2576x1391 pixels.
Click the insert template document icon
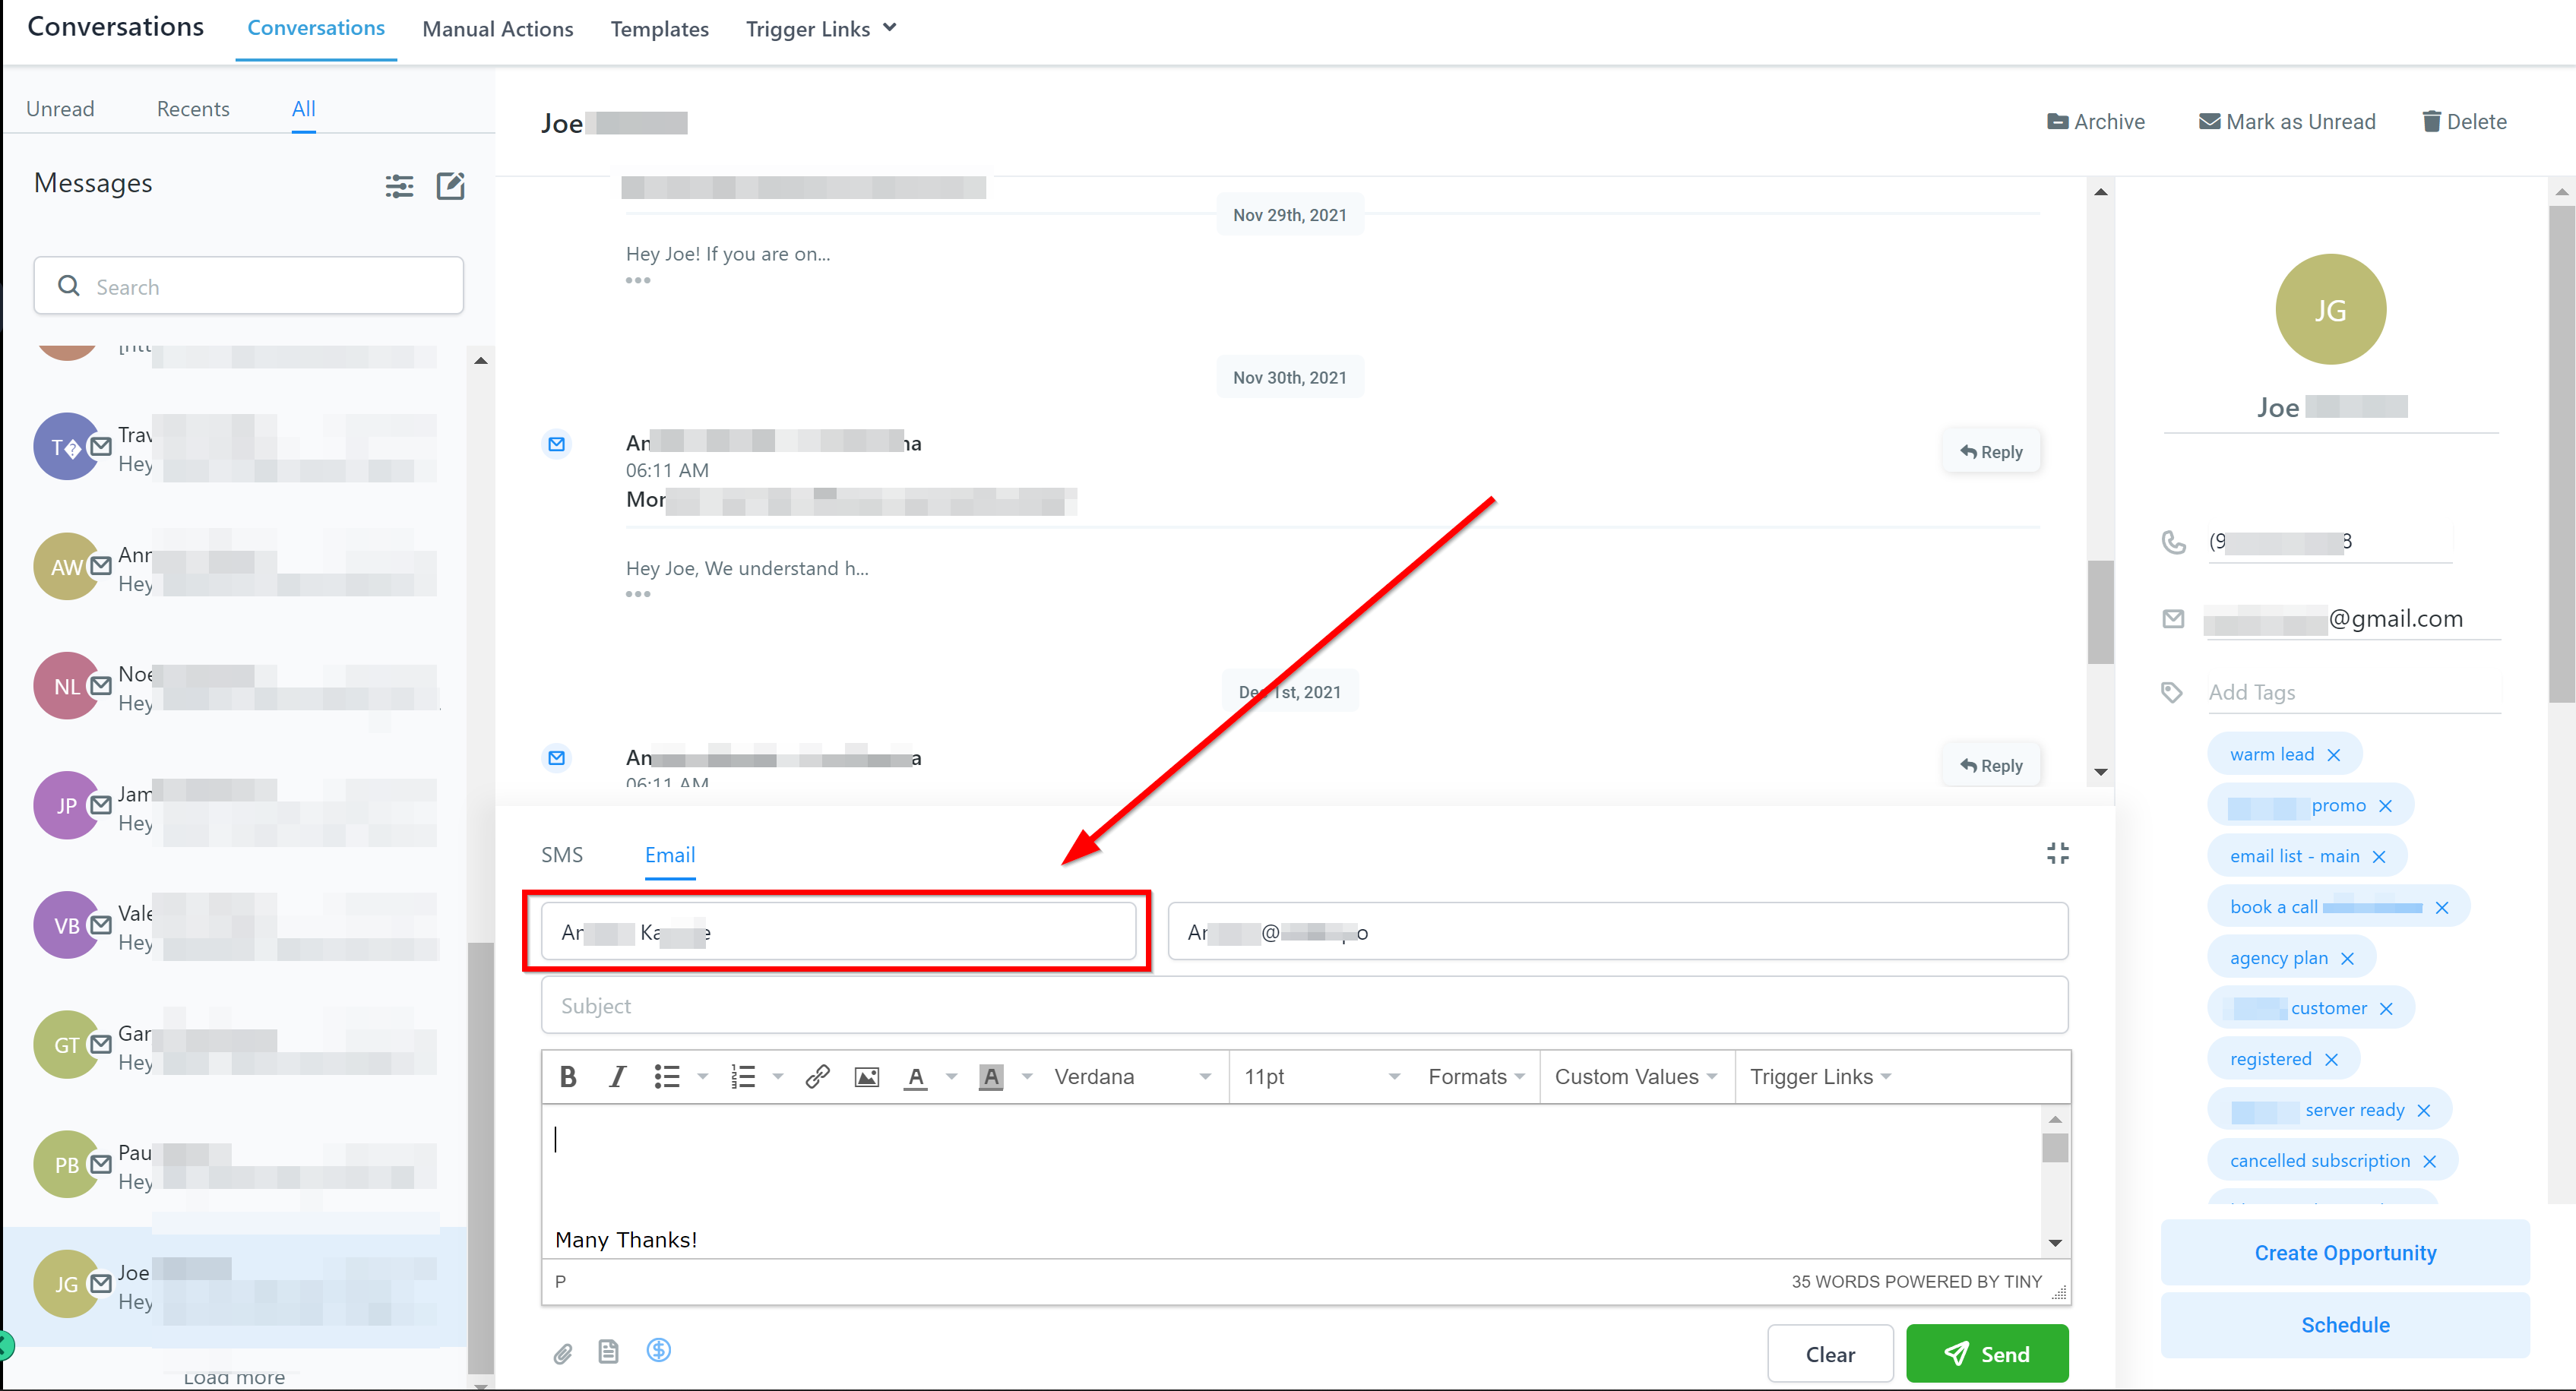[608, 1352]
